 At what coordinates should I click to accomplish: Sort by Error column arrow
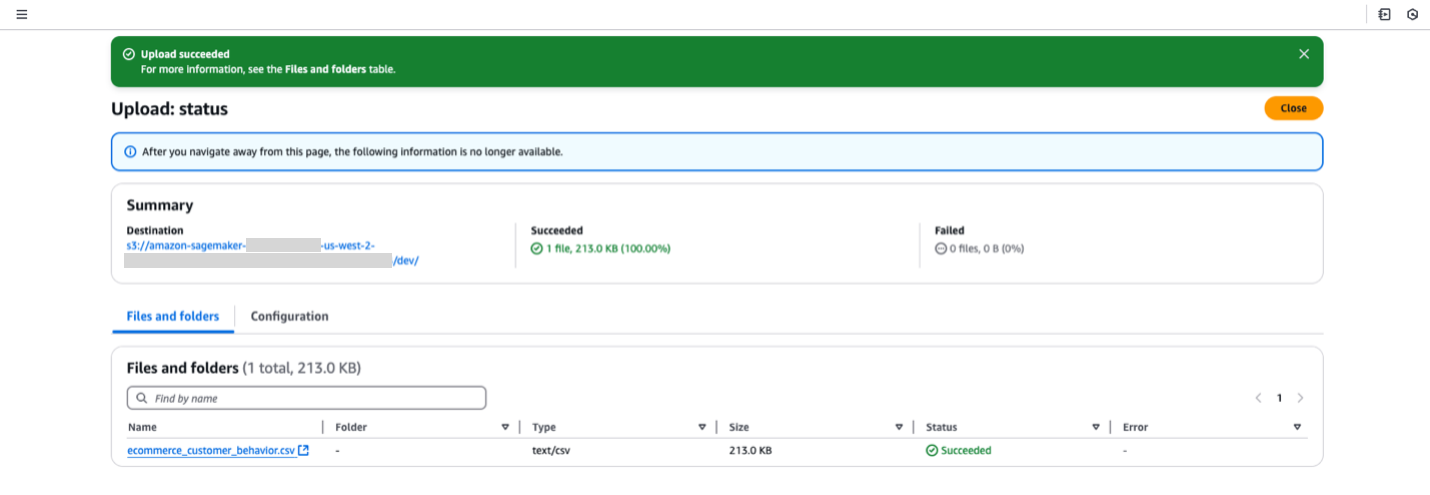(x=1297, y=427)
